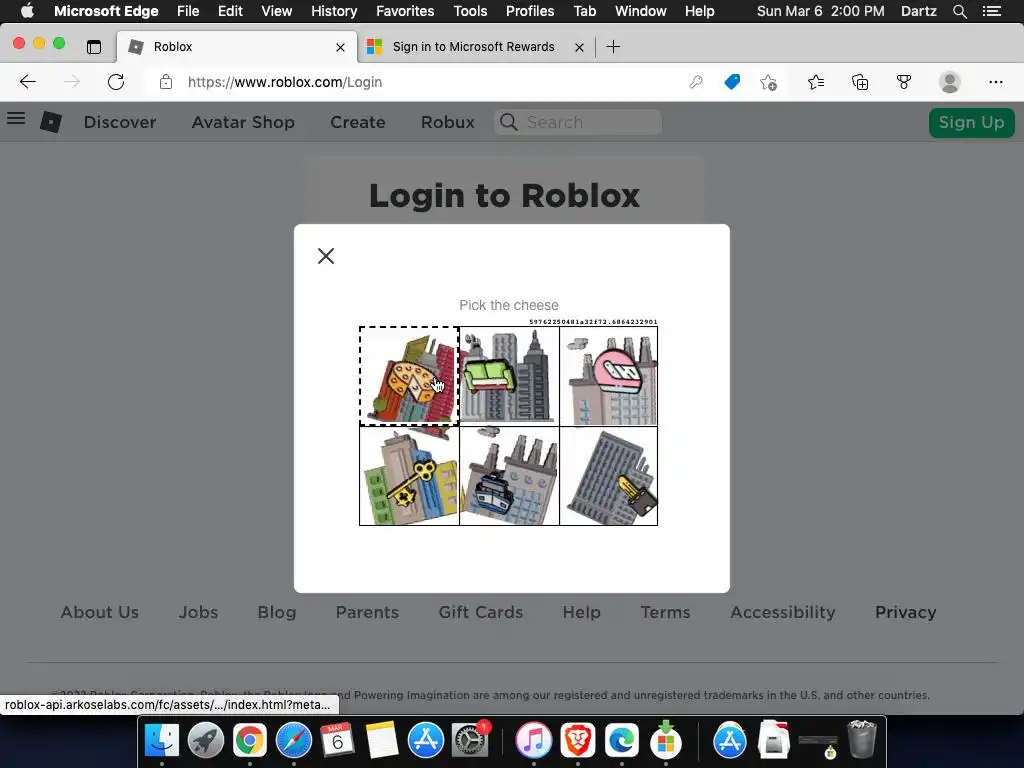Open the Discover link
This screenshot has width=1024, height=768.
tap(120, 122)
